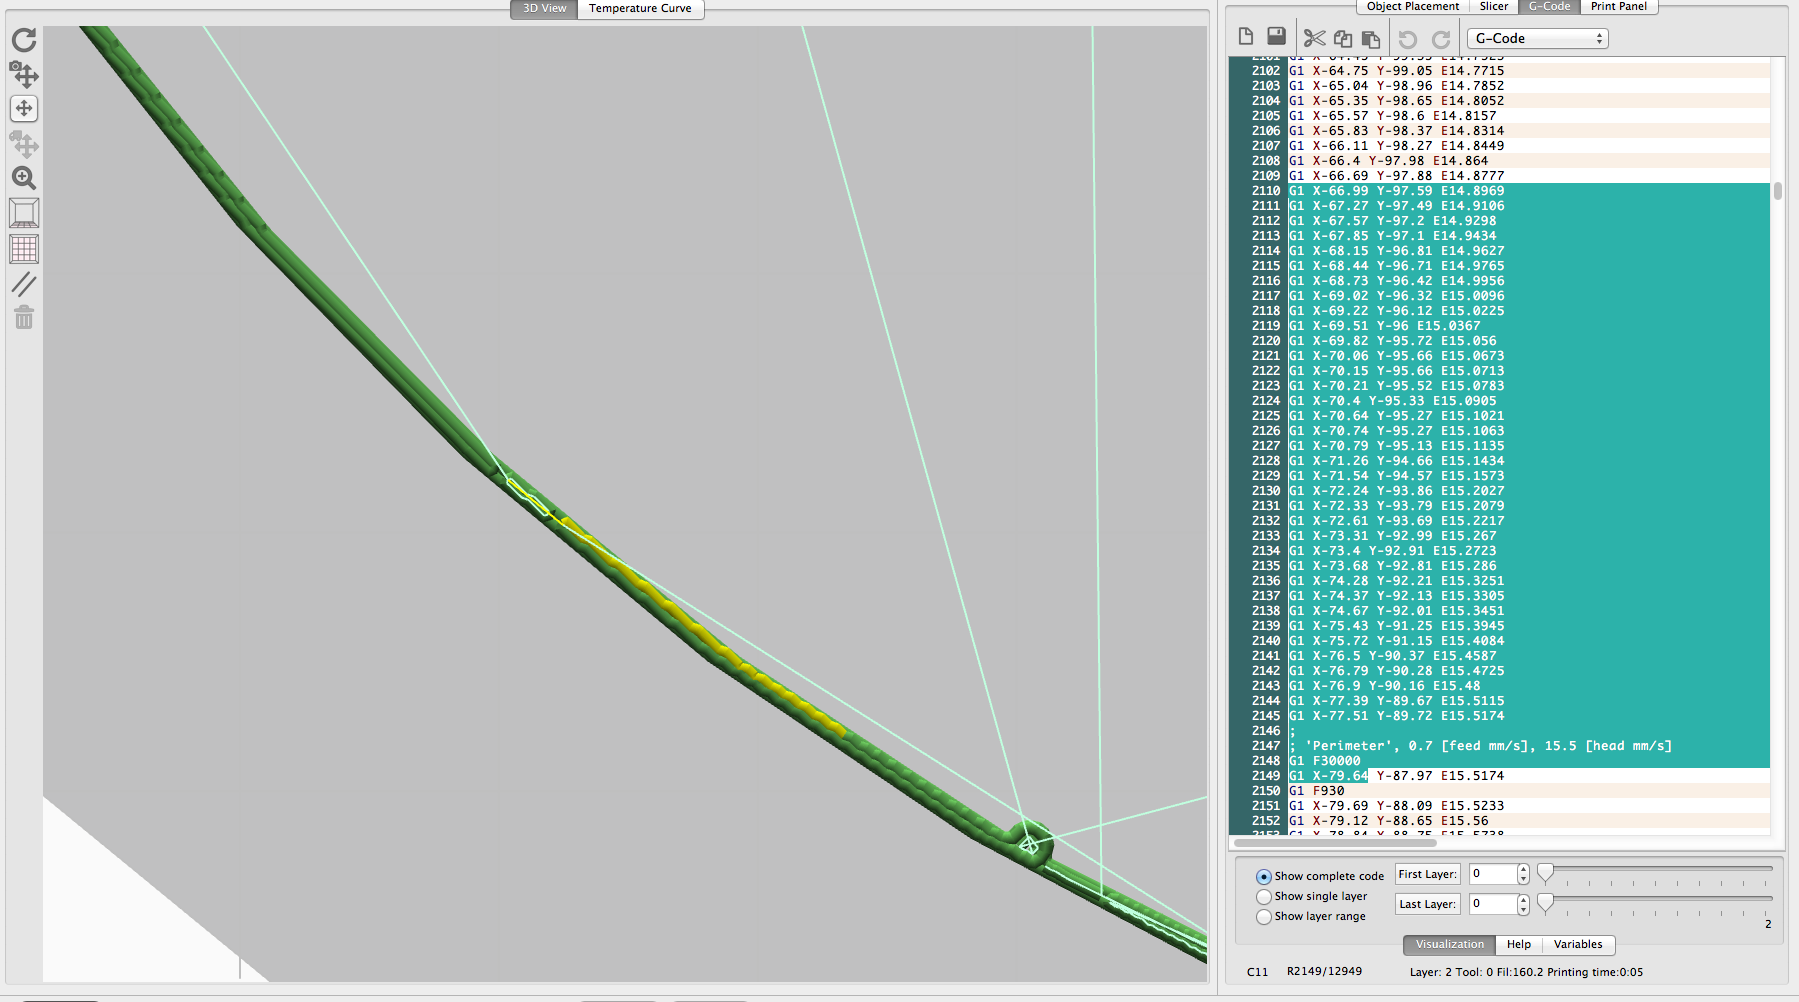Choose the Show layer range option
The height and width of the screenshot is (1002, 1799).
point(1264,917)
